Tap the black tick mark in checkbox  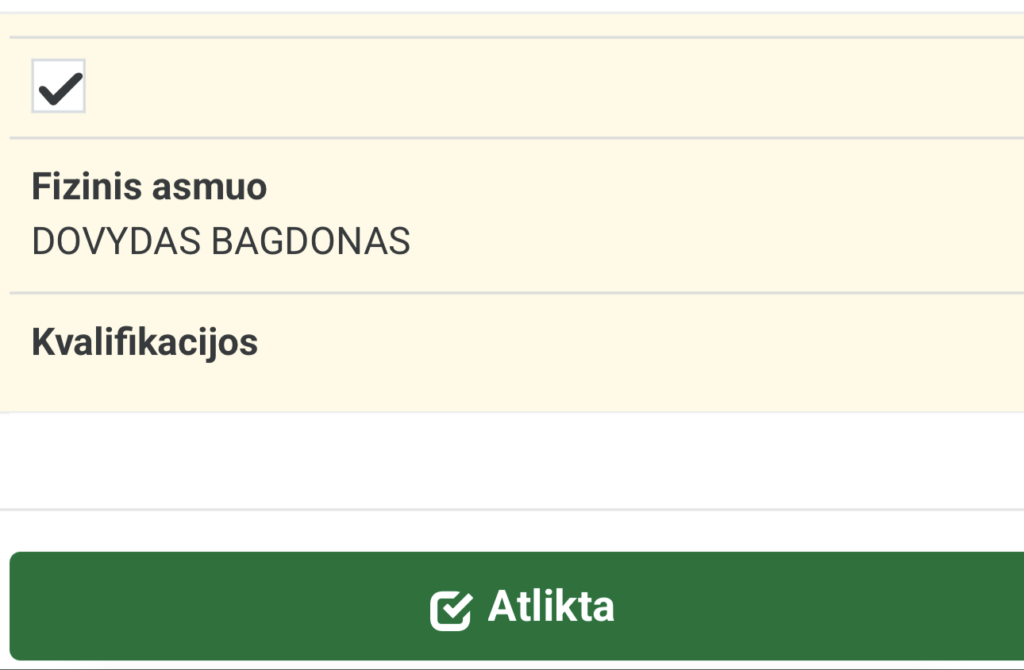point(59,88)
